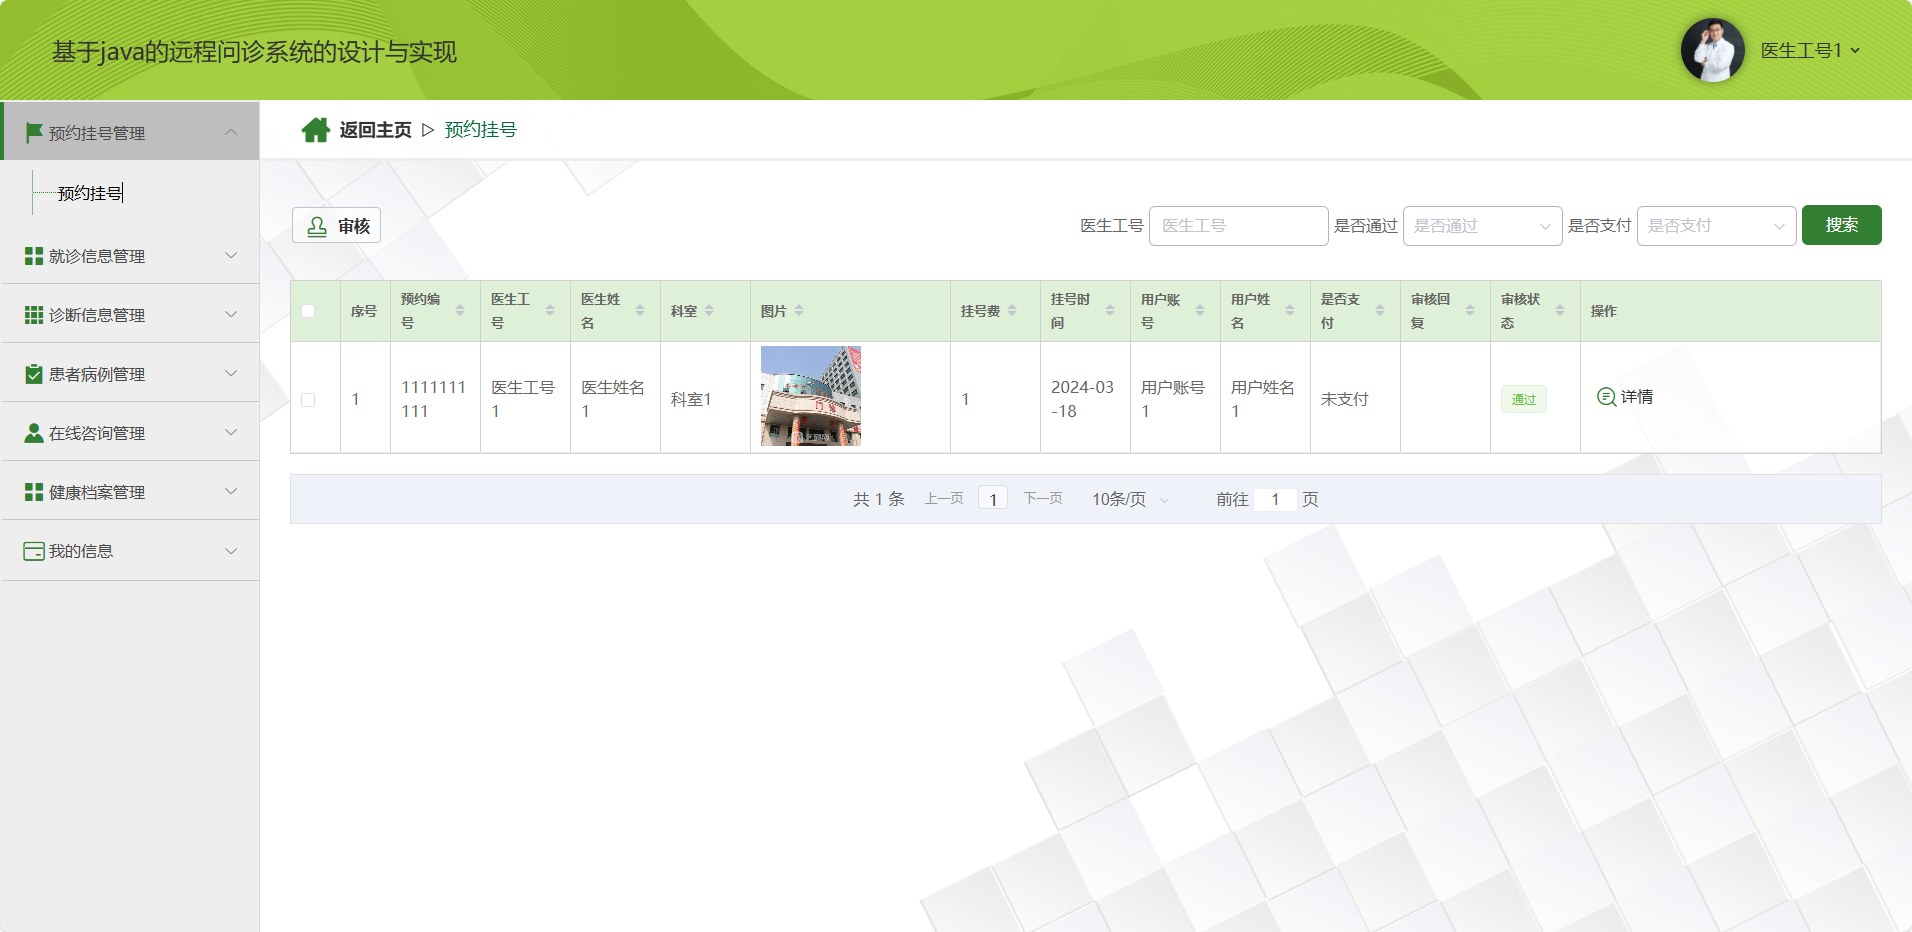Viewport: 1912px width, 932px height.
Task: Select the 预约挂号 submenu item
Action: pos(90,193)
